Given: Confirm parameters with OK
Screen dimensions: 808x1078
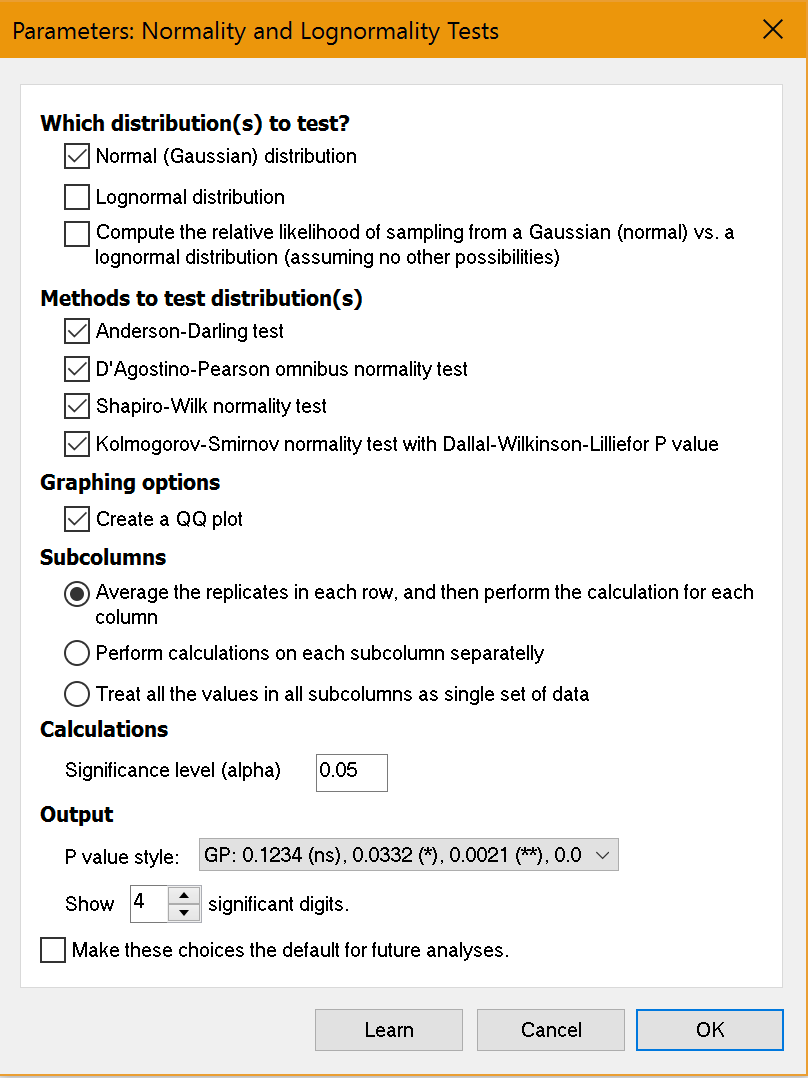Looking at the screenshot, I should point(709,1029).
